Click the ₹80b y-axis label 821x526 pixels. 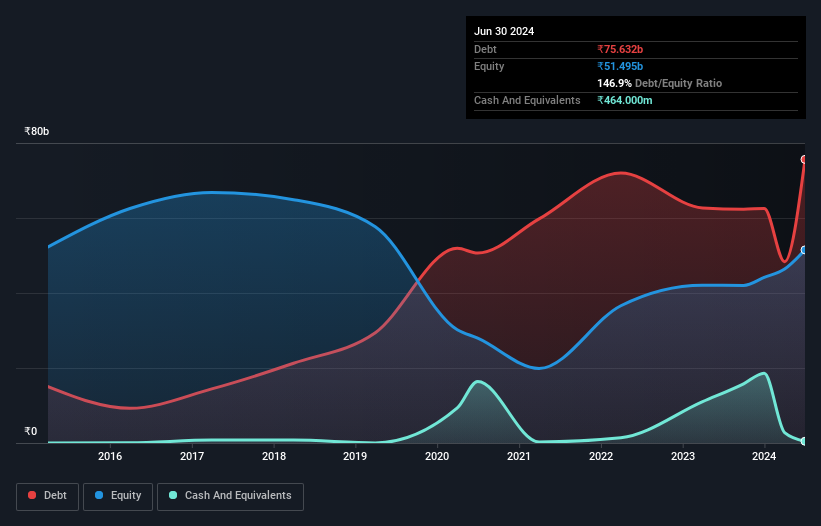pos(37,131)
